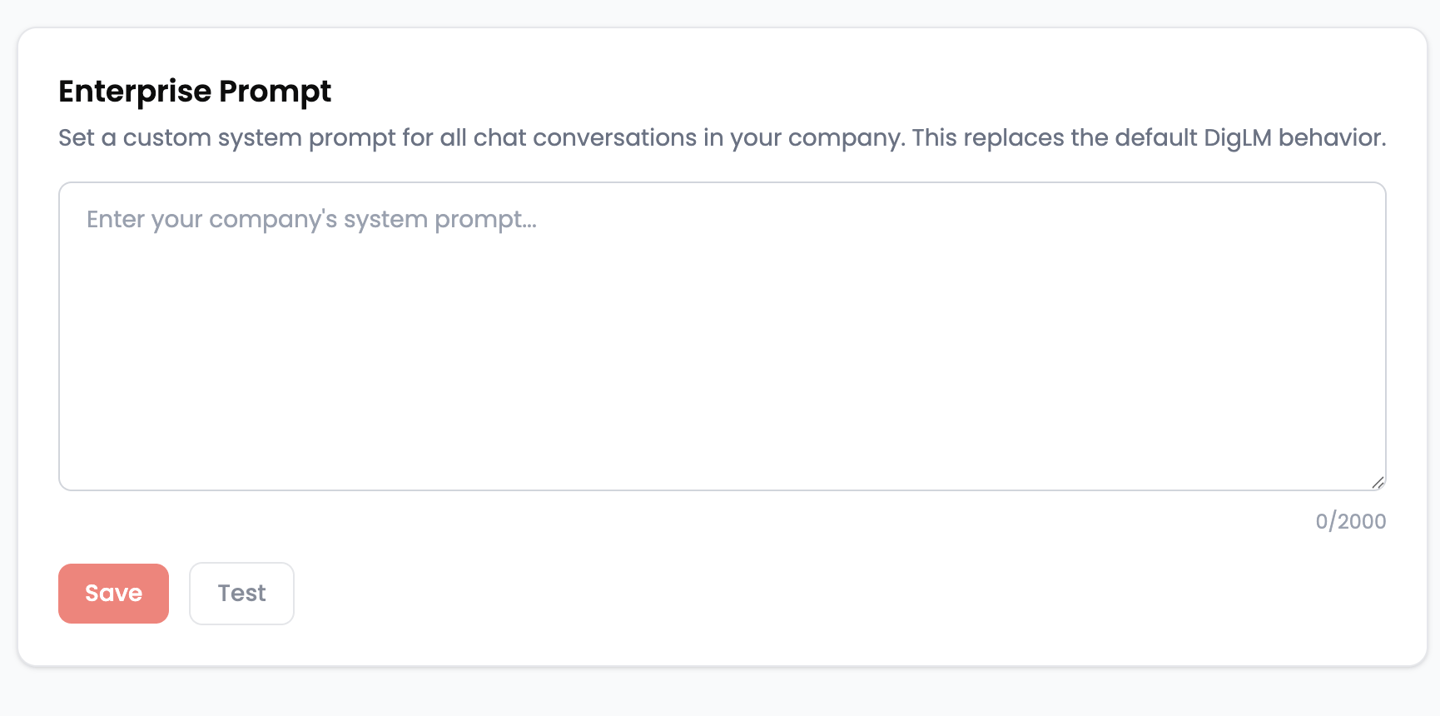1440x716 pixels.
Task: Click the word "Prompt" in the title
Action: [275, 91]
